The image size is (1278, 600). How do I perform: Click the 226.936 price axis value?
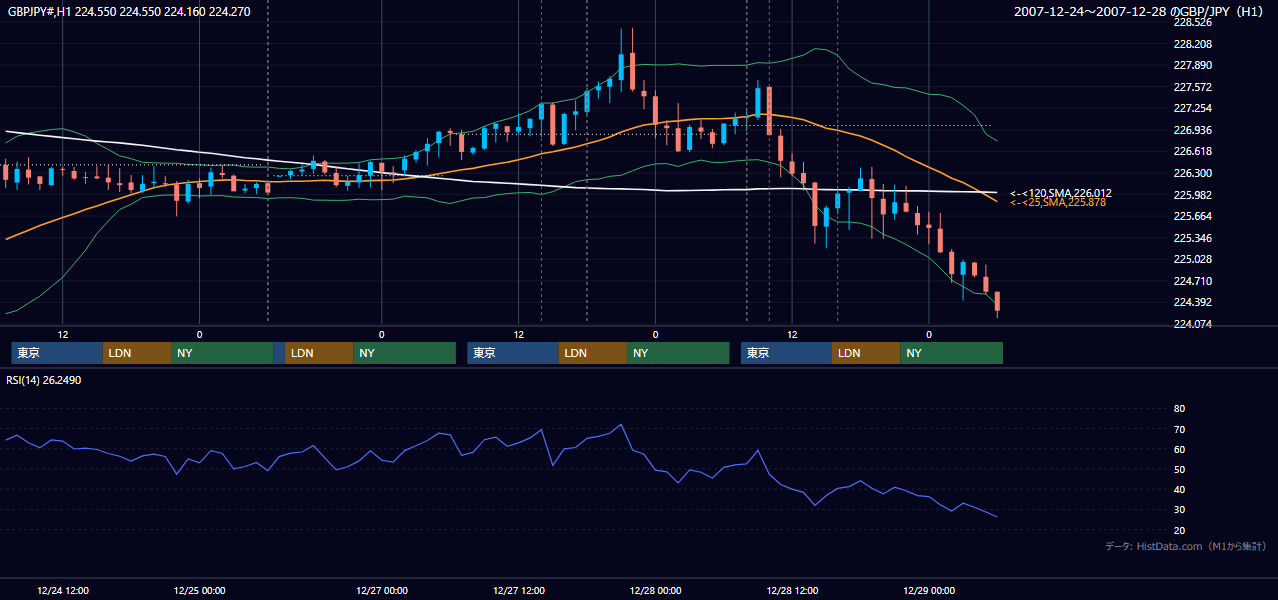(1192, 130)
